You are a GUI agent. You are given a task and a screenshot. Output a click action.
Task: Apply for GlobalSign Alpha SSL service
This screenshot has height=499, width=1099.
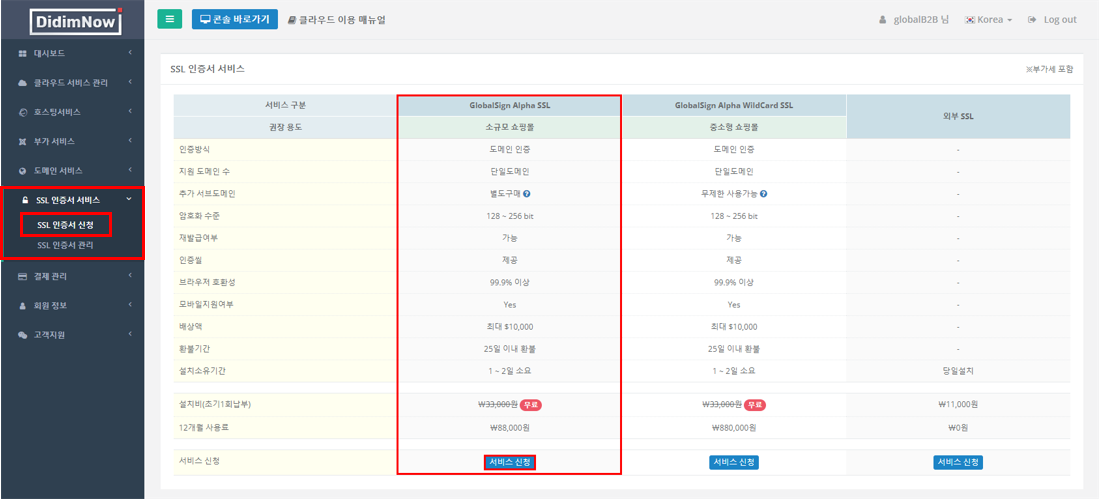pyautogui.click(x=510, y=462)
